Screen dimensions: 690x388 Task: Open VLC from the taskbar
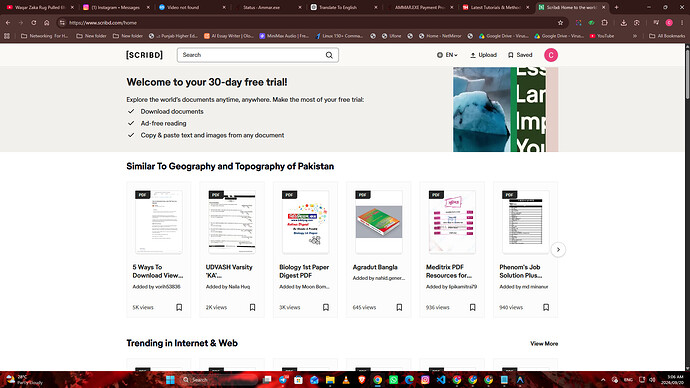pos(346,380)
